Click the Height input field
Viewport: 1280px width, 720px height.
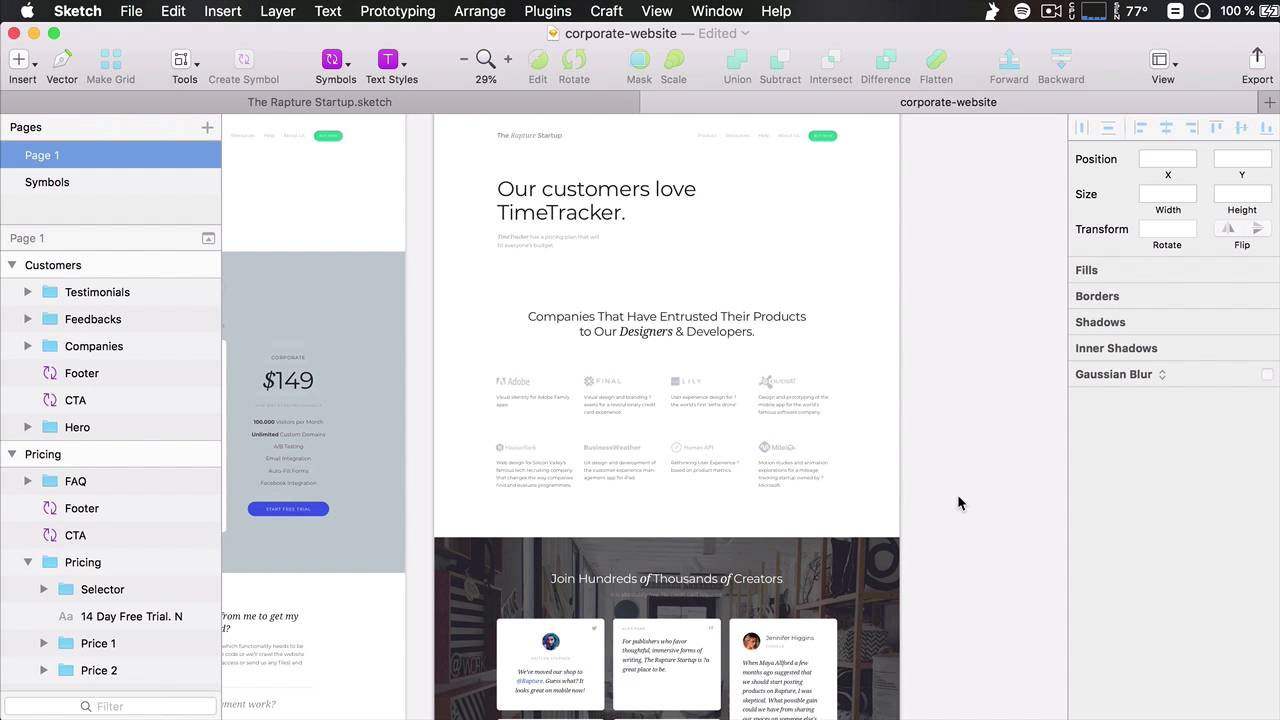[x=1242, y=194]
